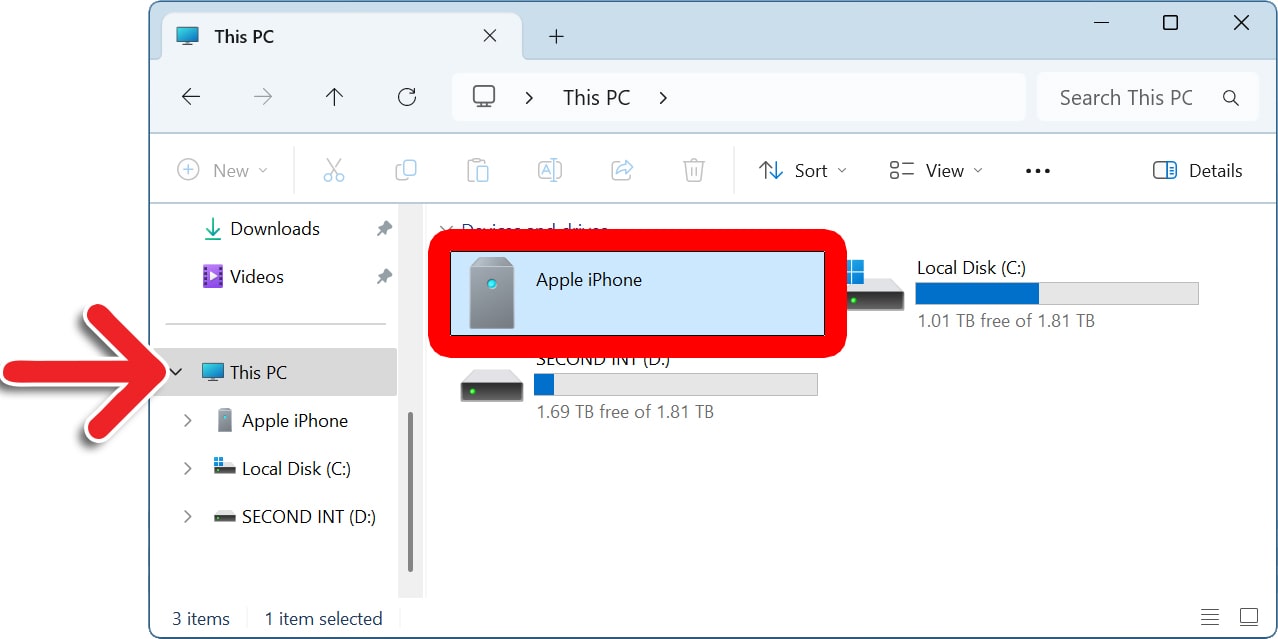Open the See more ellipsis menu
Screen dimensions: 1278x639
tap(1038, 171)
